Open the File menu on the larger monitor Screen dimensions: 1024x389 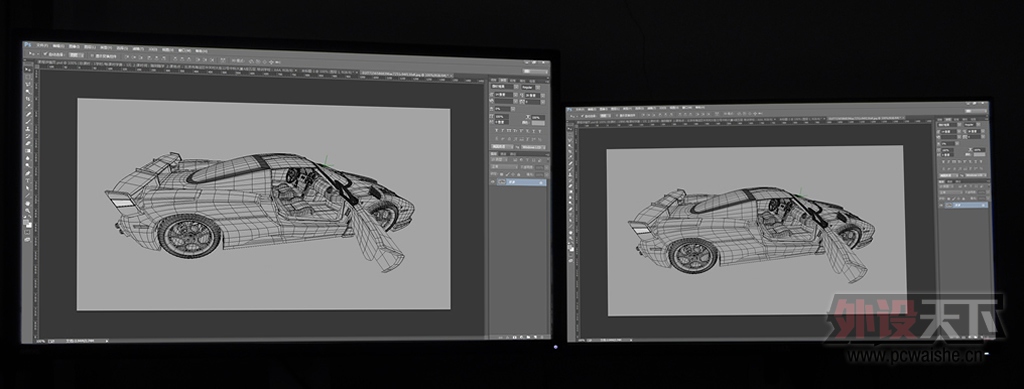tap(42, 45)
